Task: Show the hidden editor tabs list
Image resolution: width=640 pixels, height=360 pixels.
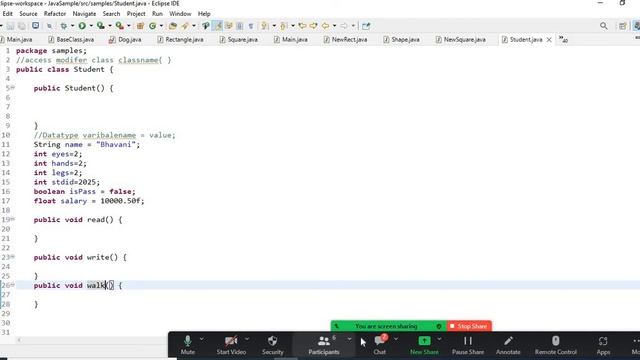Action: click(x=563, y=39)
